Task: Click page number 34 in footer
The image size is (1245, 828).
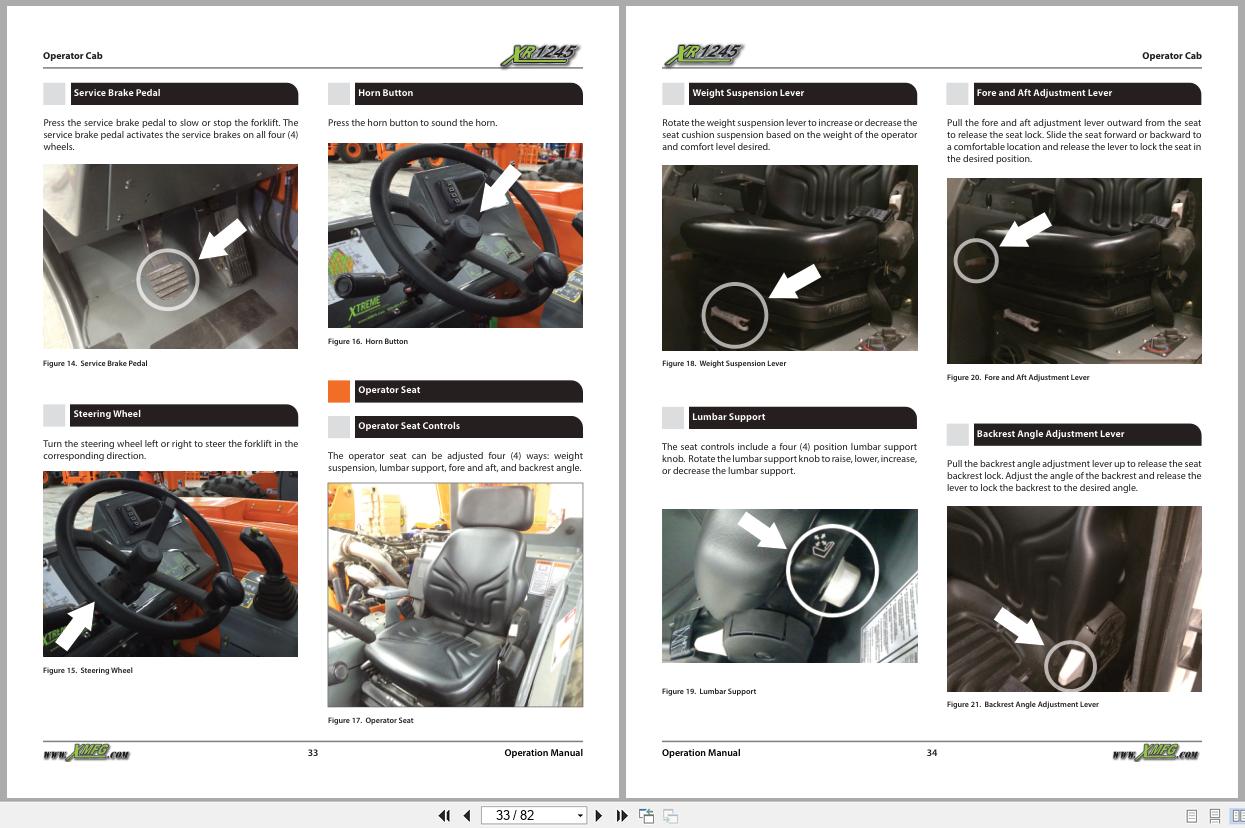Action: pyautogui.click(x=932, y=753)
